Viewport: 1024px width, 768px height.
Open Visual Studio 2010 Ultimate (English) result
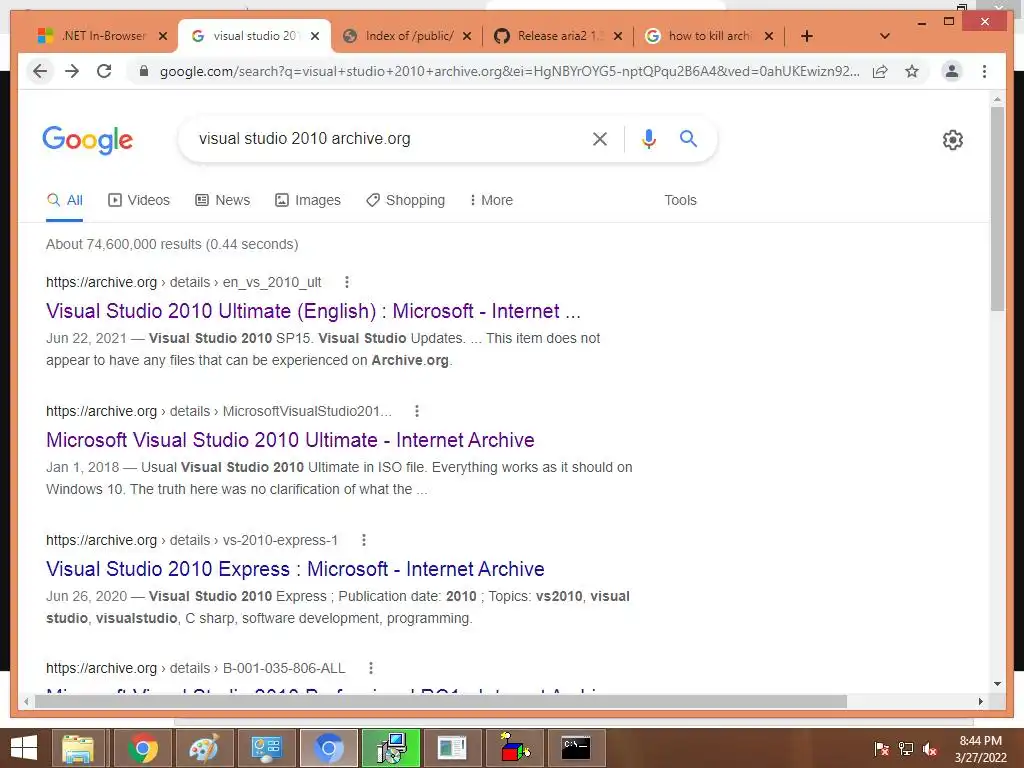[x=313, y=311]
